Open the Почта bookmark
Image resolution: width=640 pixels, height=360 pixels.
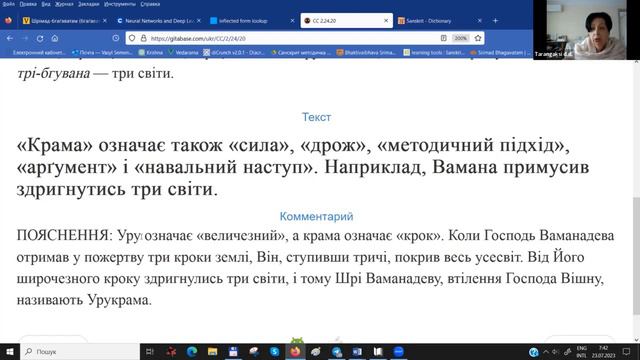(x=102, y=52)
